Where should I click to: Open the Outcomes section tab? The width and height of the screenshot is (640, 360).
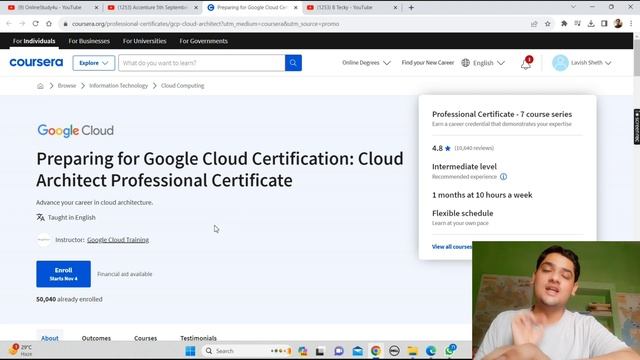click(96, 338)
